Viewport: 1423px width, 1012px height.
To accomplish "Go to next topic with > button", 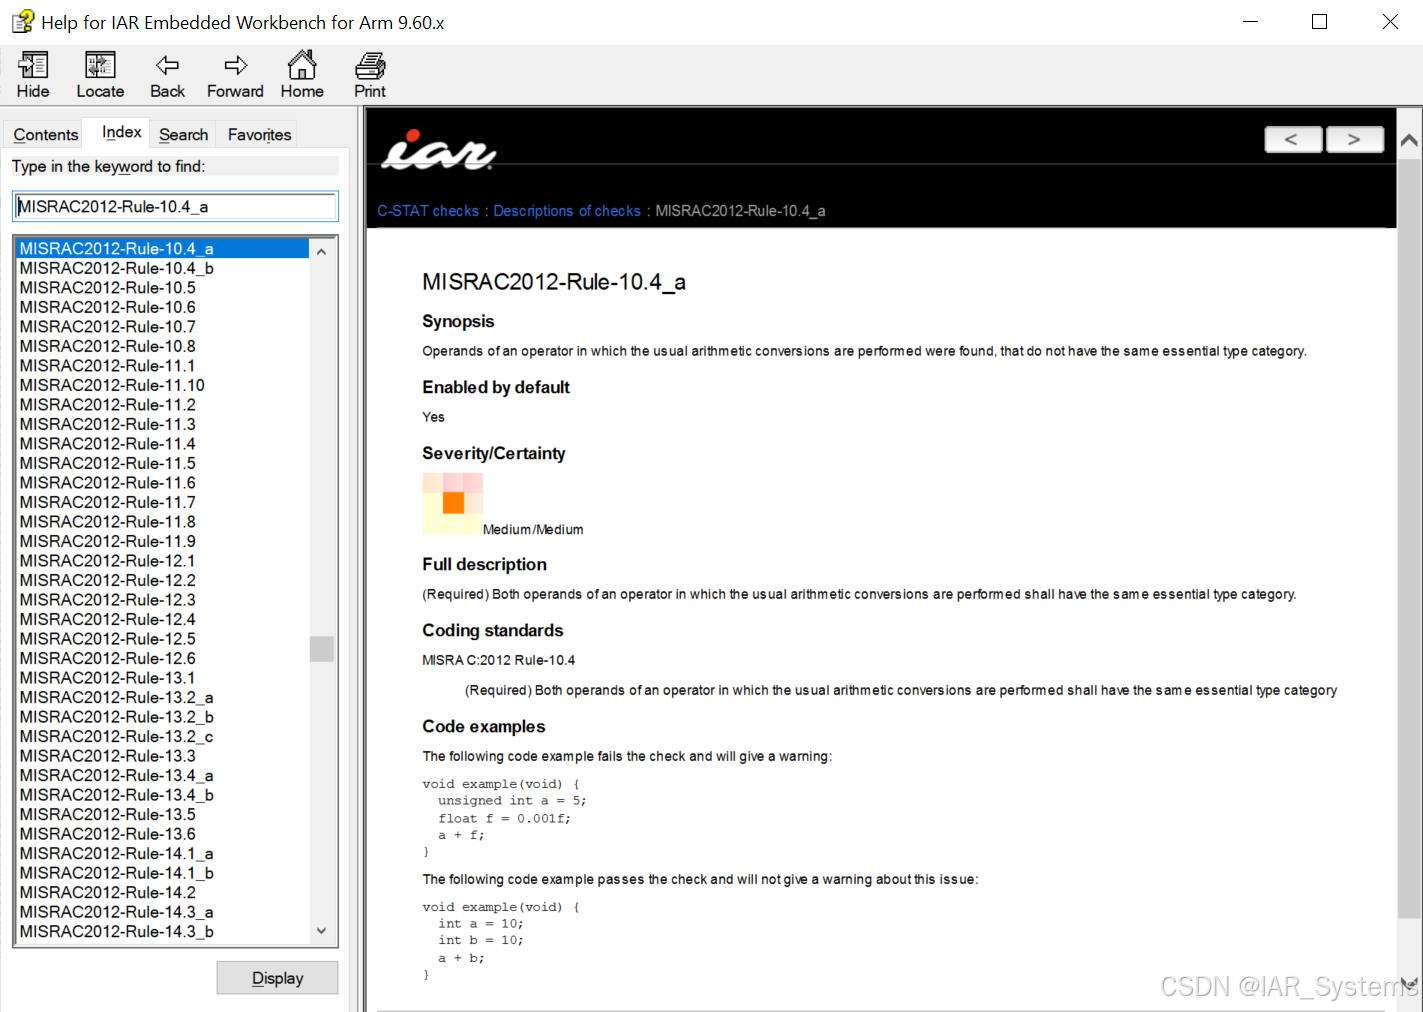I will coord(1354,140).
